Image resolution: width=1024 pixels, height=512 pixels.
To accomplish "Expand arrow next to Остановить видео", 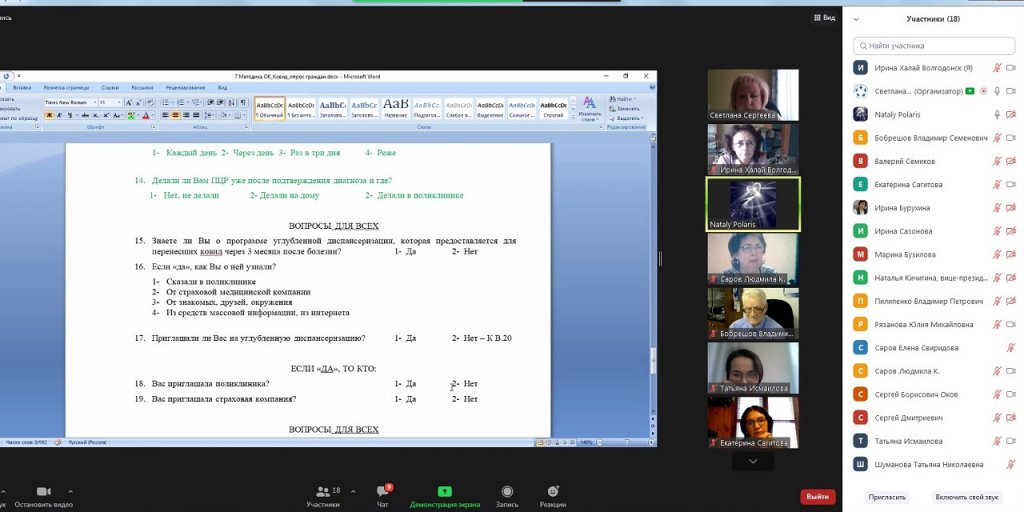I will (70, 491).
